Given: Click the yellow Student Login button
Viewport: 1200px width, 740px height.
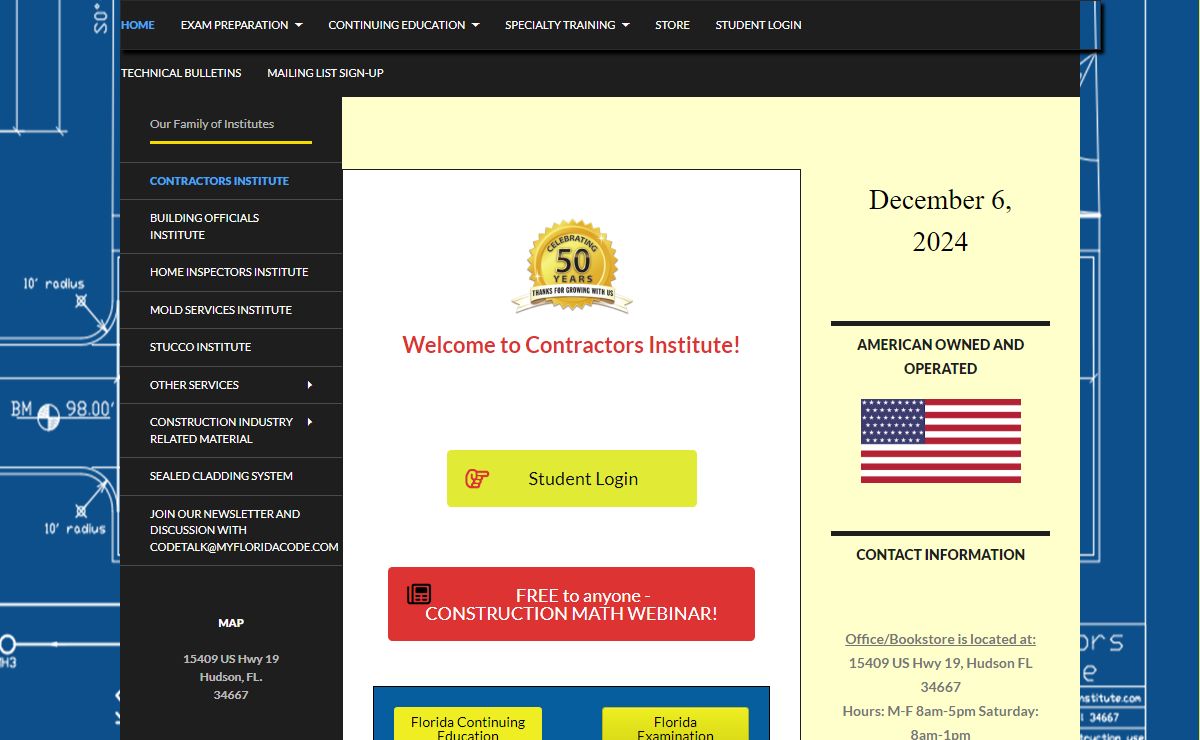Looking at the screenshot, I should [572, 479].
